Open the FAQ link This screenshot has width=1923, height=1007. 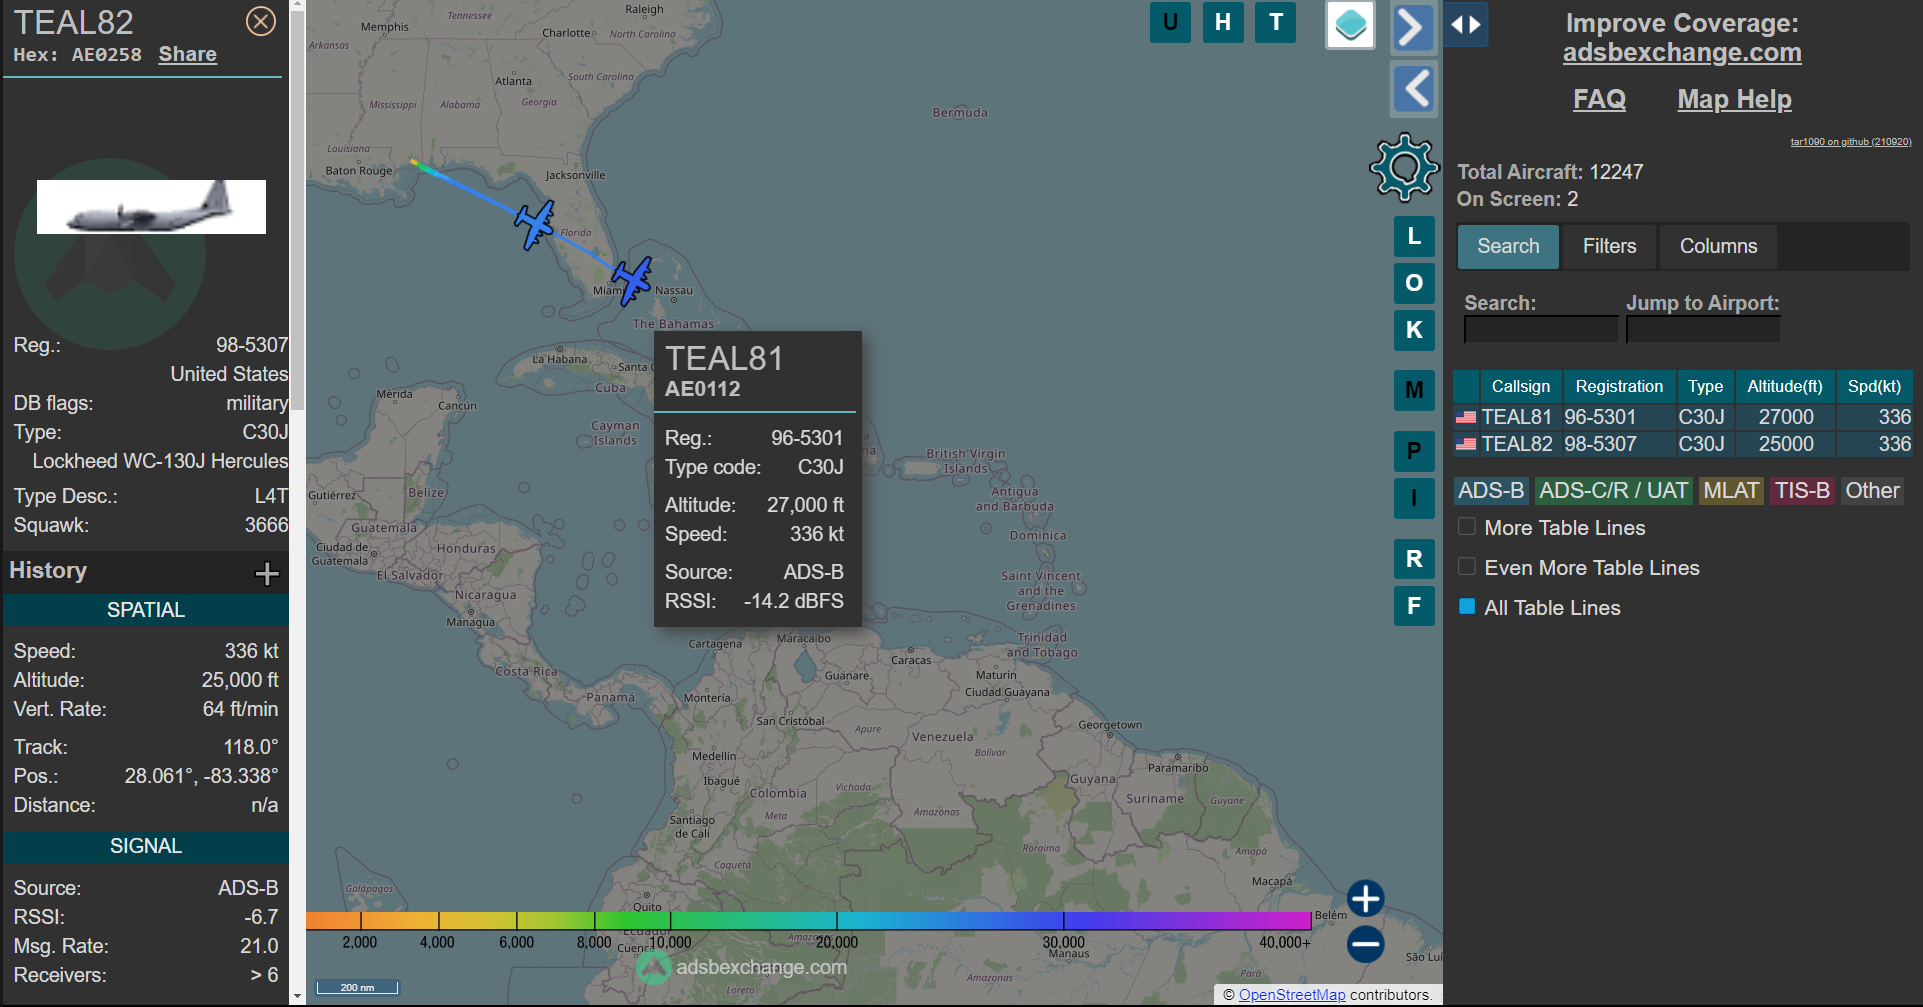pyautogui.click(x=1599, y=99)
